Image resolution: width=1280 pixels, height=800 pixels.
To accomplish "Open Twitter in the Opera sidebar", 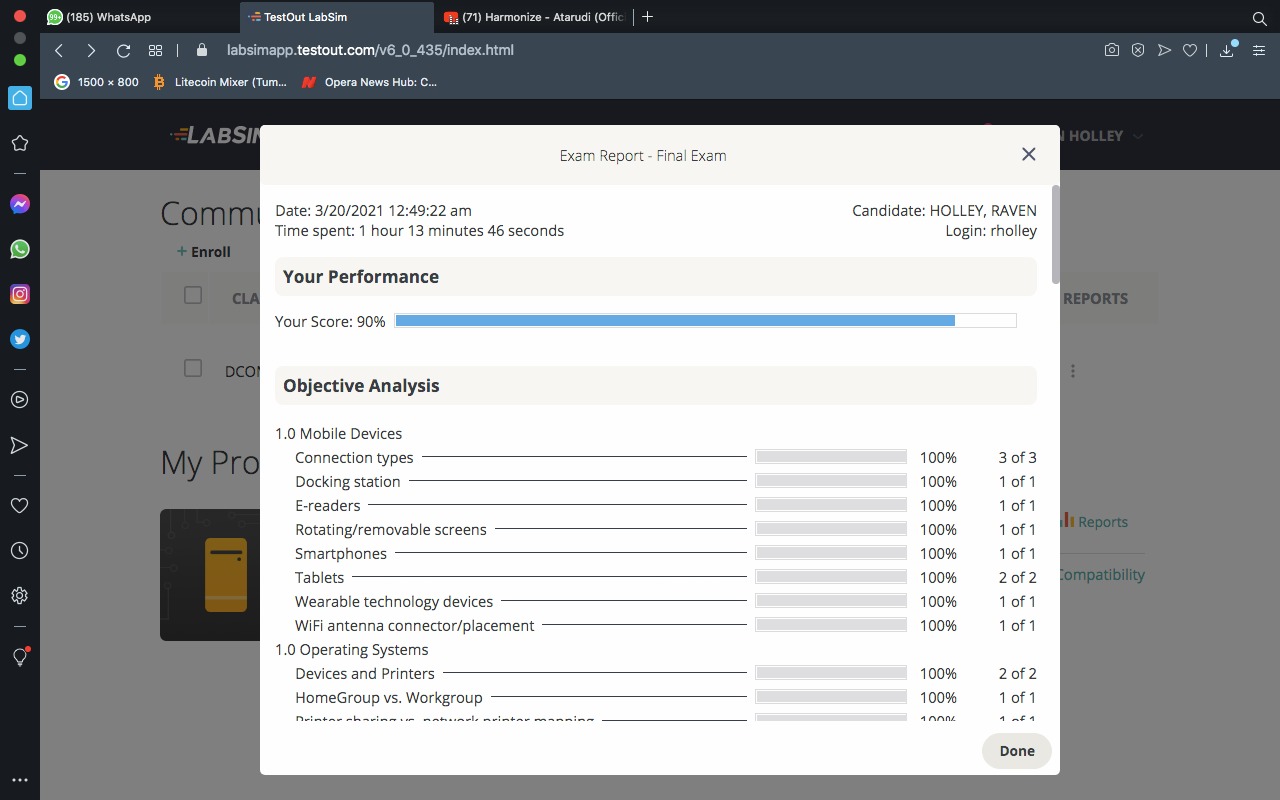I will [19, 339].
